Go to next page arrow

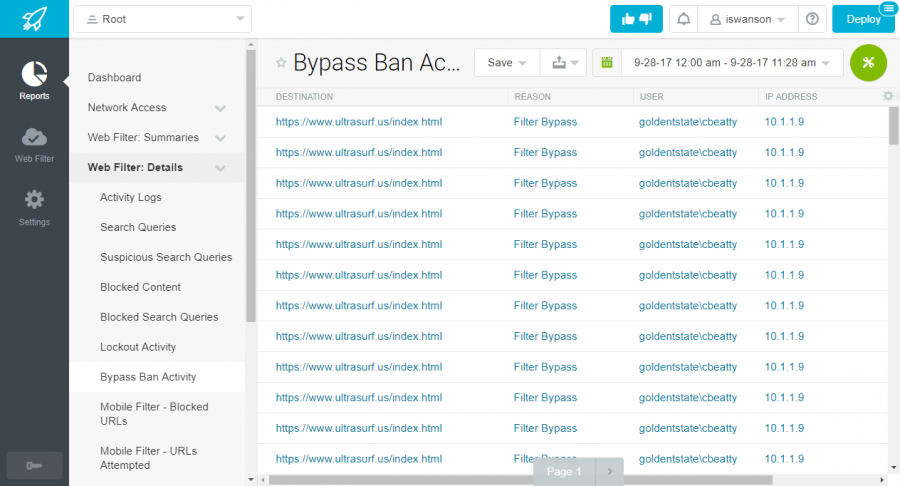[610, 471]
